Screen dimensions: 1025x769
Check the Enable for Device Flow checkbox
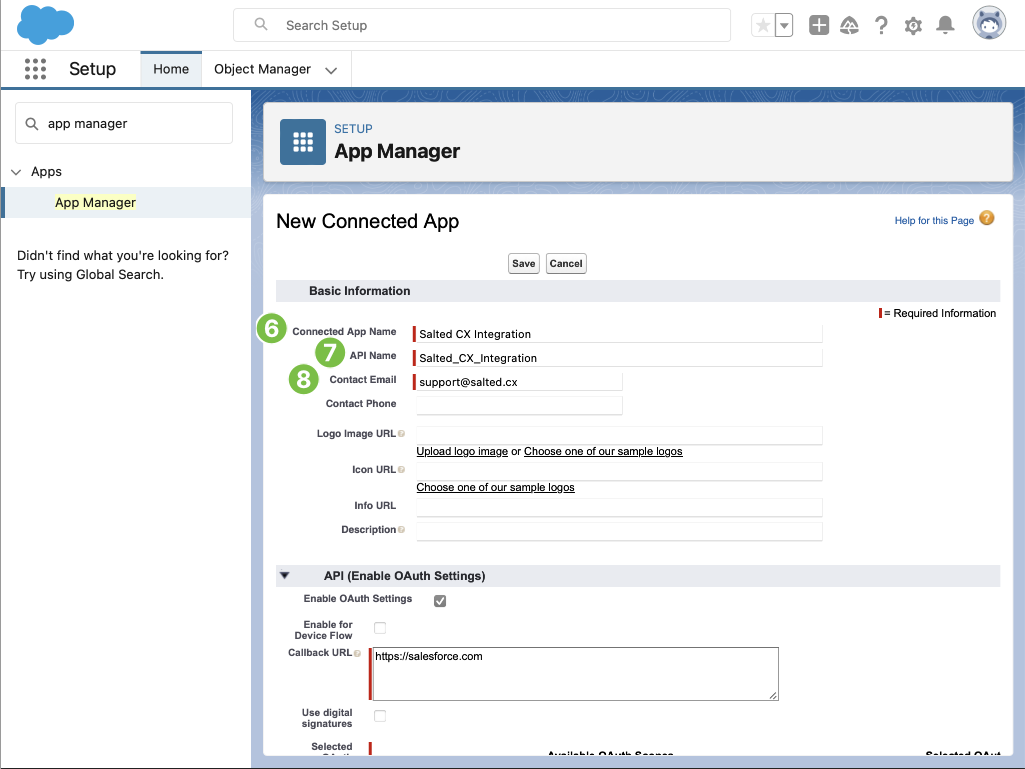click(x=380, y=628)
